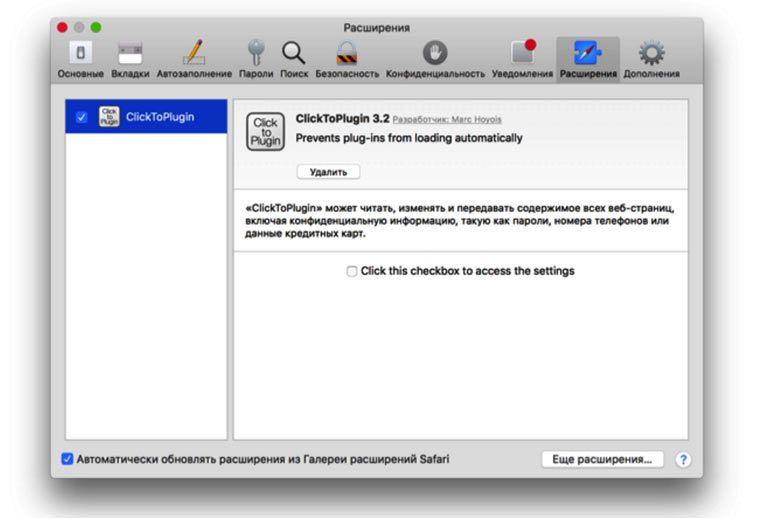
Task: Open the Дополнения gear pane
Action: click(651, 60)
